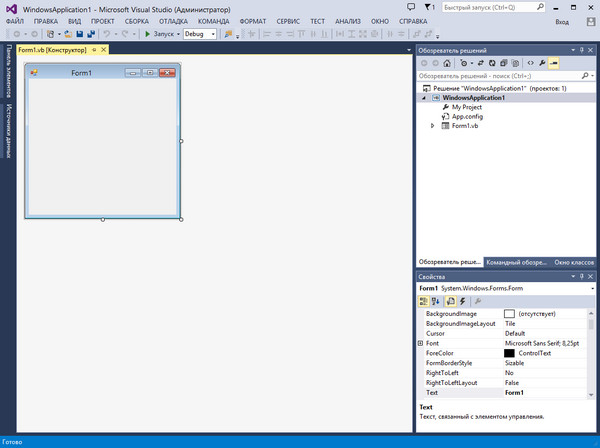Click the Undo arrow in main toolbar
Viewport: 600px width, 448px height.
(x=107, y=34)
